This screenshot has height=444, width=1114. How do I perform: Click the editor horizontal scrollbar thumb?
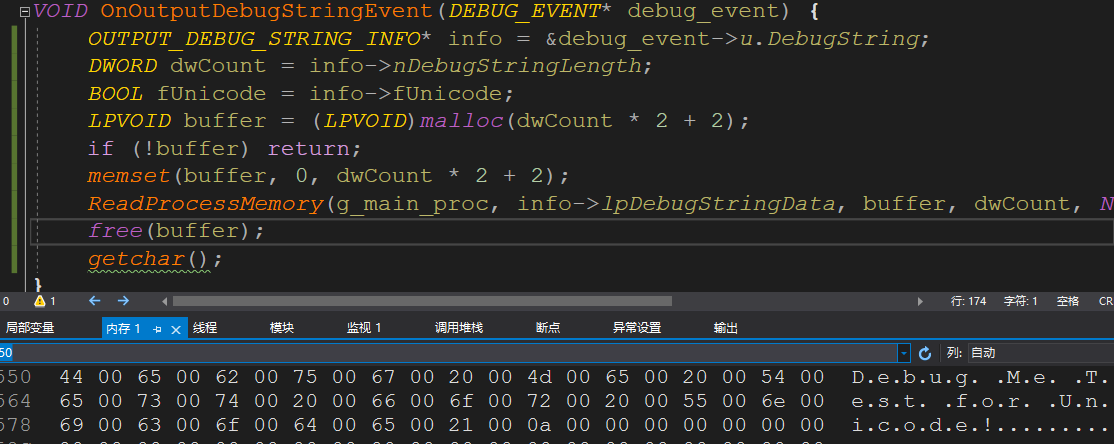click(422, 301)
